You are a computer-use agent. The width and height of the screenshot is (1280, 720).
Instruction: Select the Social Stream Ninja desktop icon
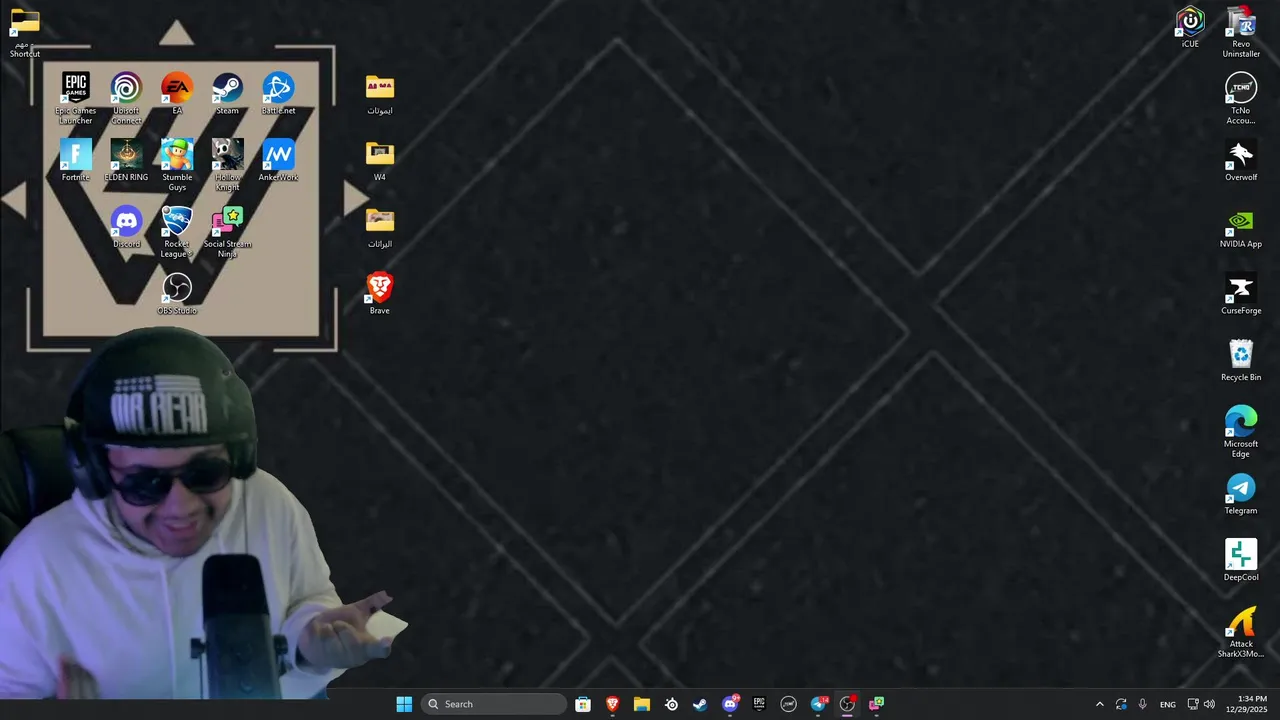coord(227,232)
